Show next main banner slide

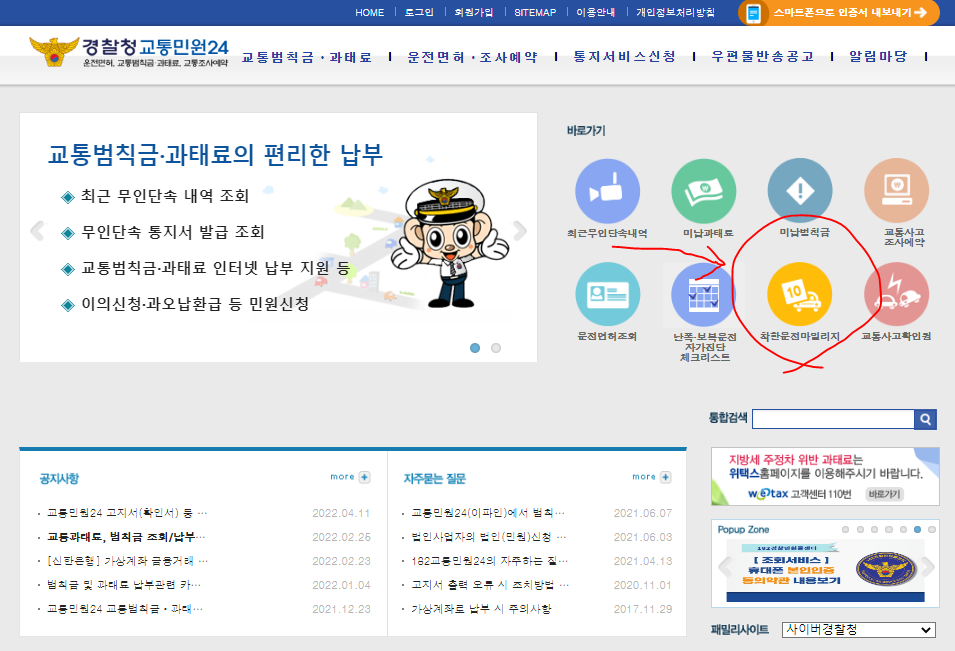click(x=520, y=231)
